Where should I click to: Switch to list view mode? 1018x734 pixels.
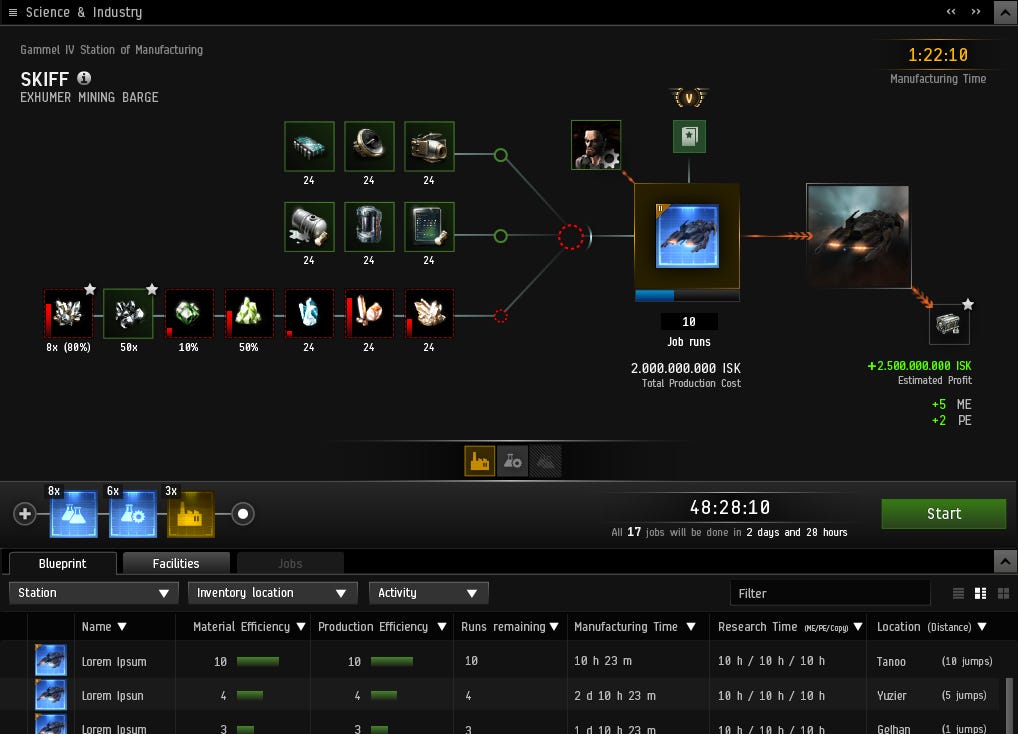958,593
